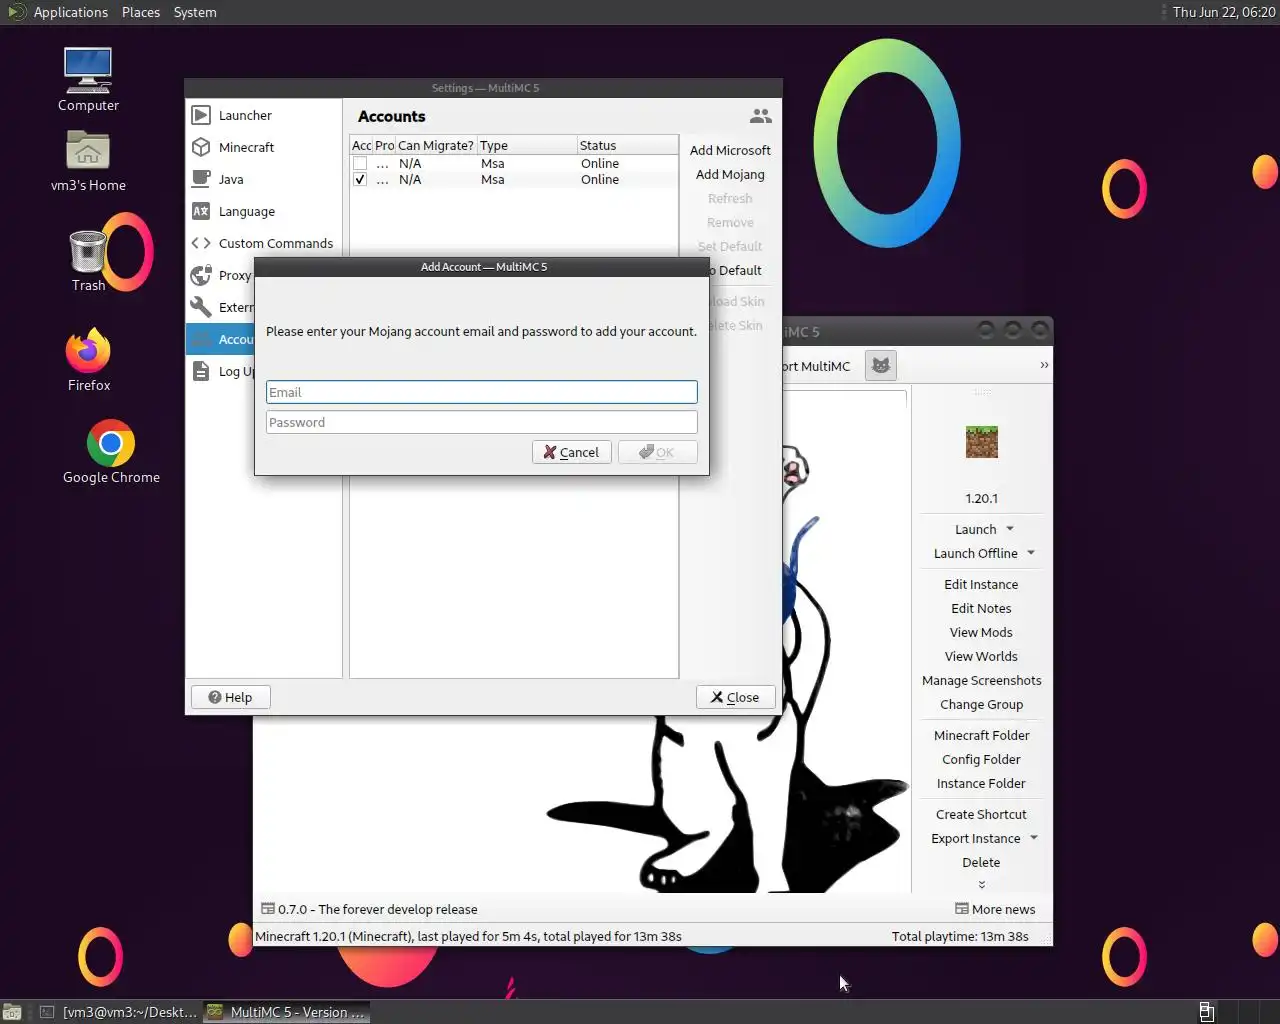Open the Launch Offline dropdown arrow
Image resolution: width=1280 pixels, height=1024 pixels.
pos(1031,553)
